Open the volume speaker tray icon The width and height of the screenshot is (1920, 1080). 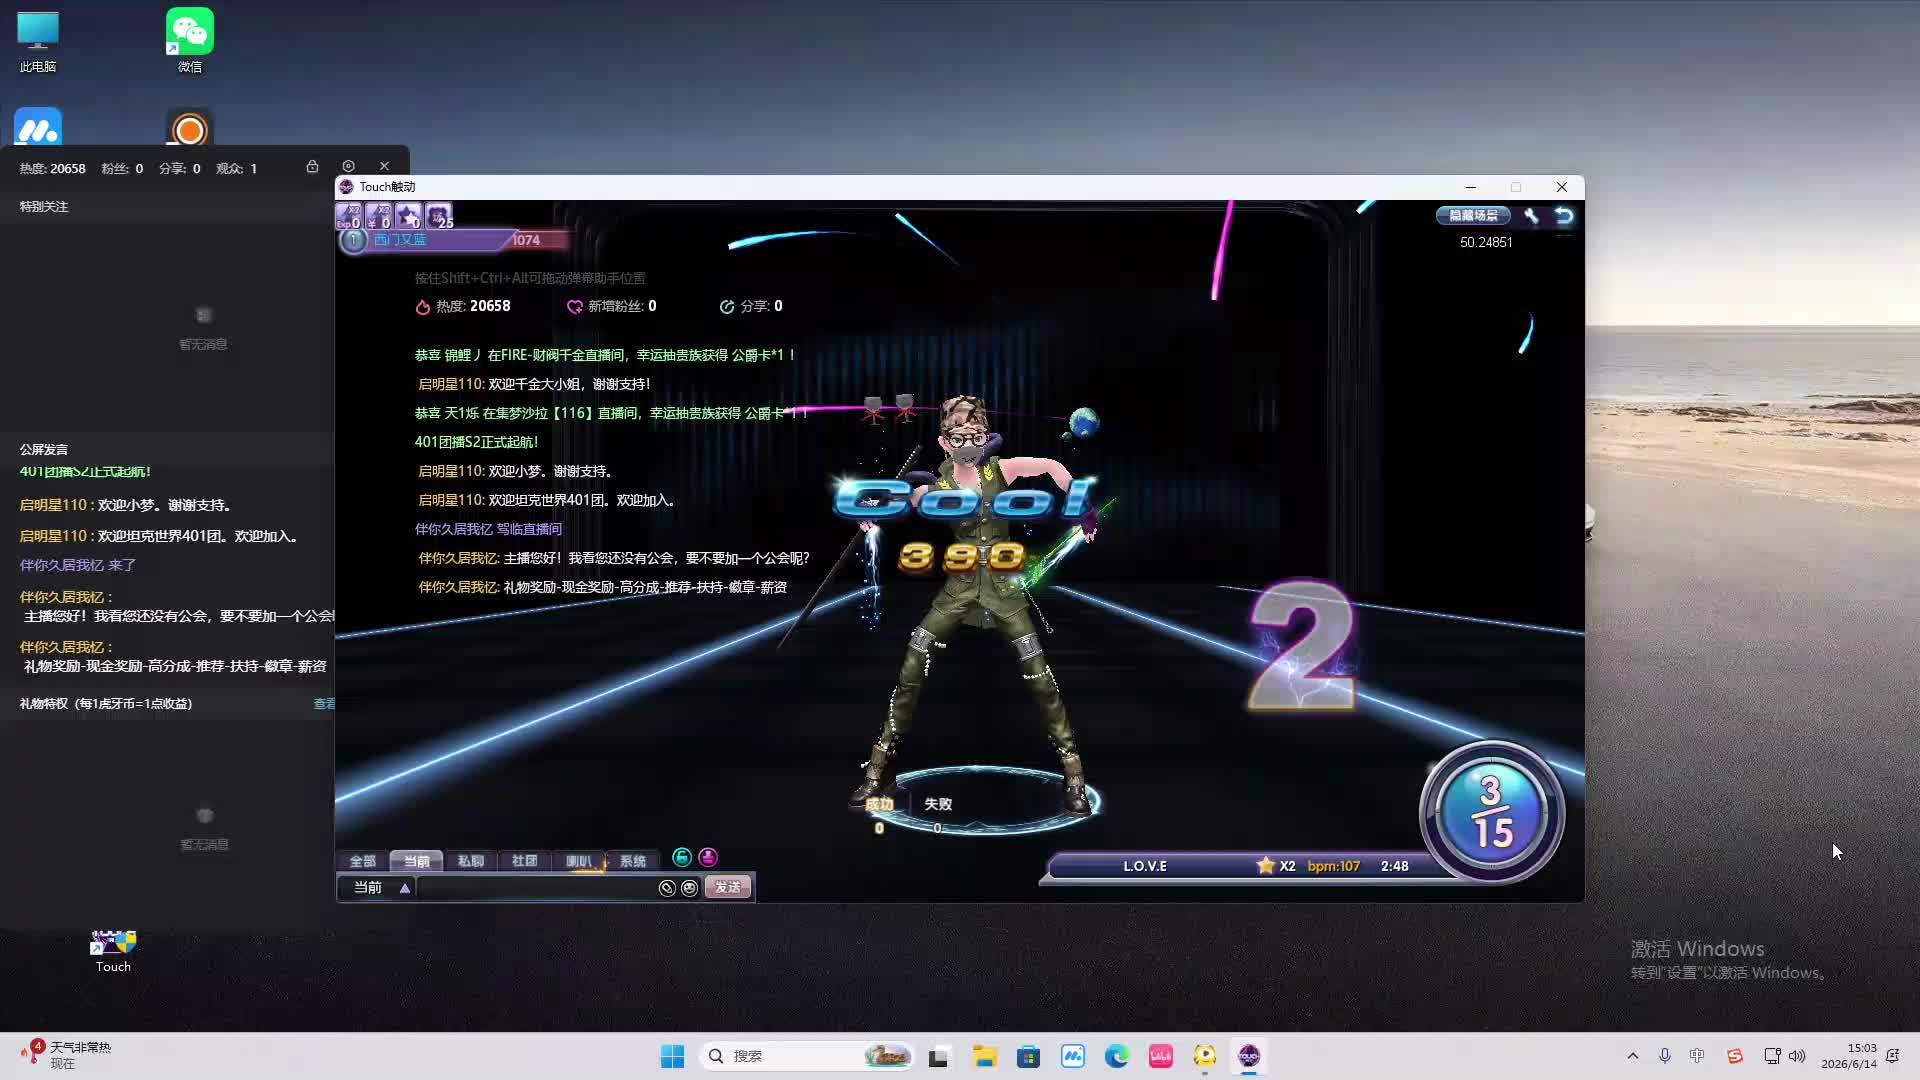pyautogui.click(x=1797, y=1056)
